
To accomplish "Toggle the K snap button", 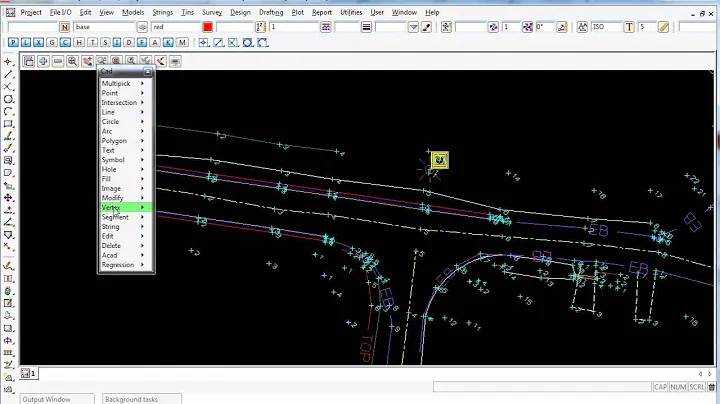I will 168,43.
